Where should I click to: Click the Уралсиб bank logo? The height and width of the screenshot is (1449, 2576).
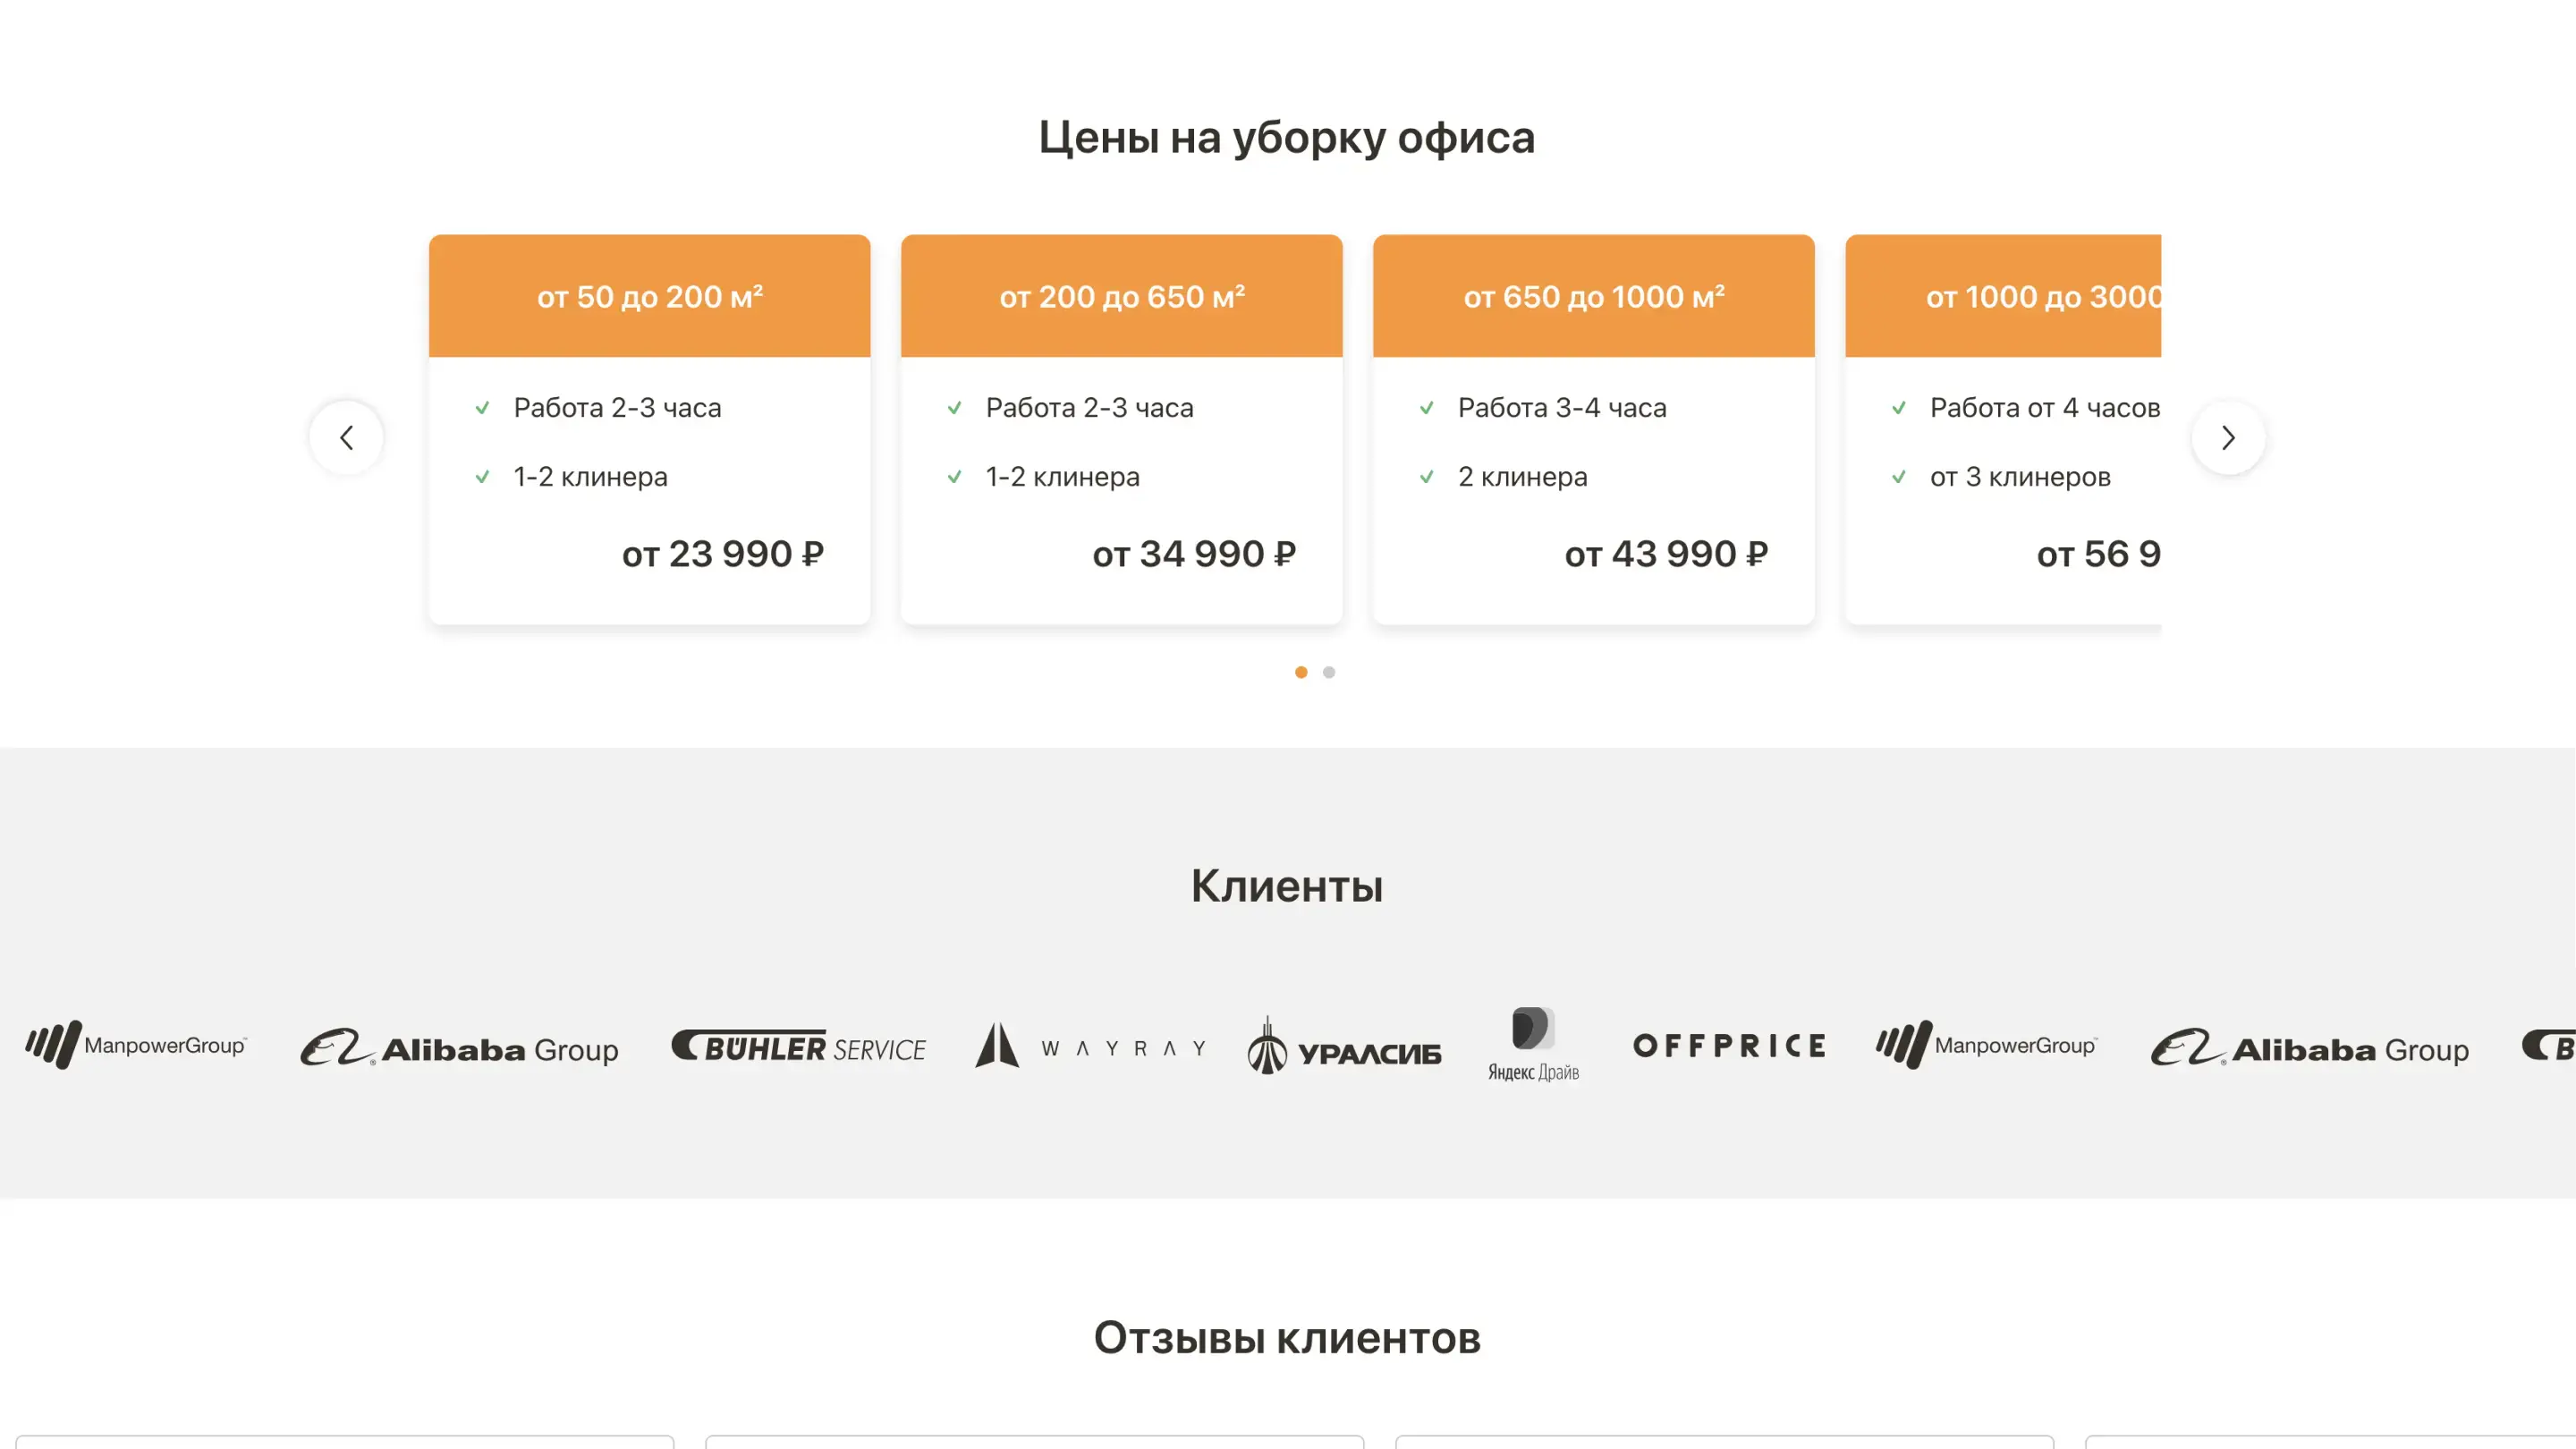(x=1344, y=1047)
